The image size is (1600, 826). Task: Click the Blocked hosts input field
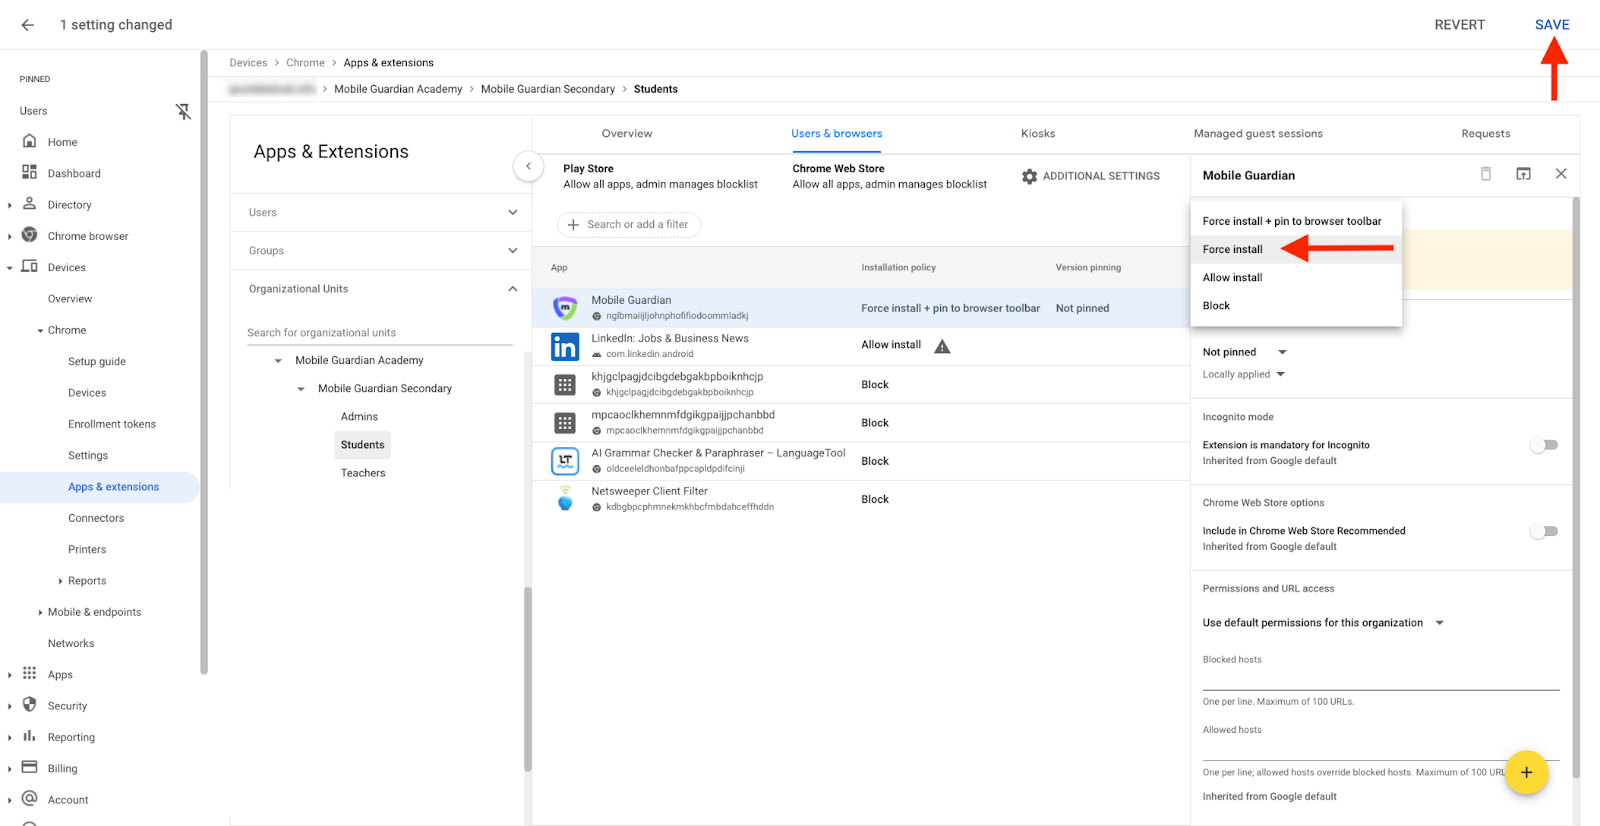point(1381,679)
